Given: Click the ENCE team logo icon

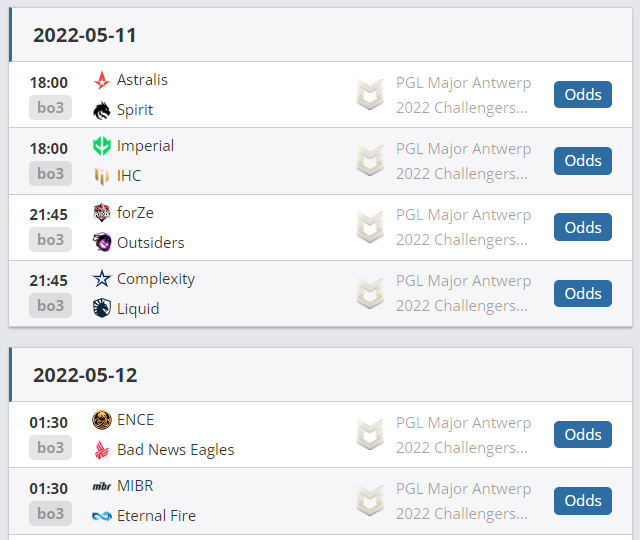Looking at the screenshot, I should [101, 420].
